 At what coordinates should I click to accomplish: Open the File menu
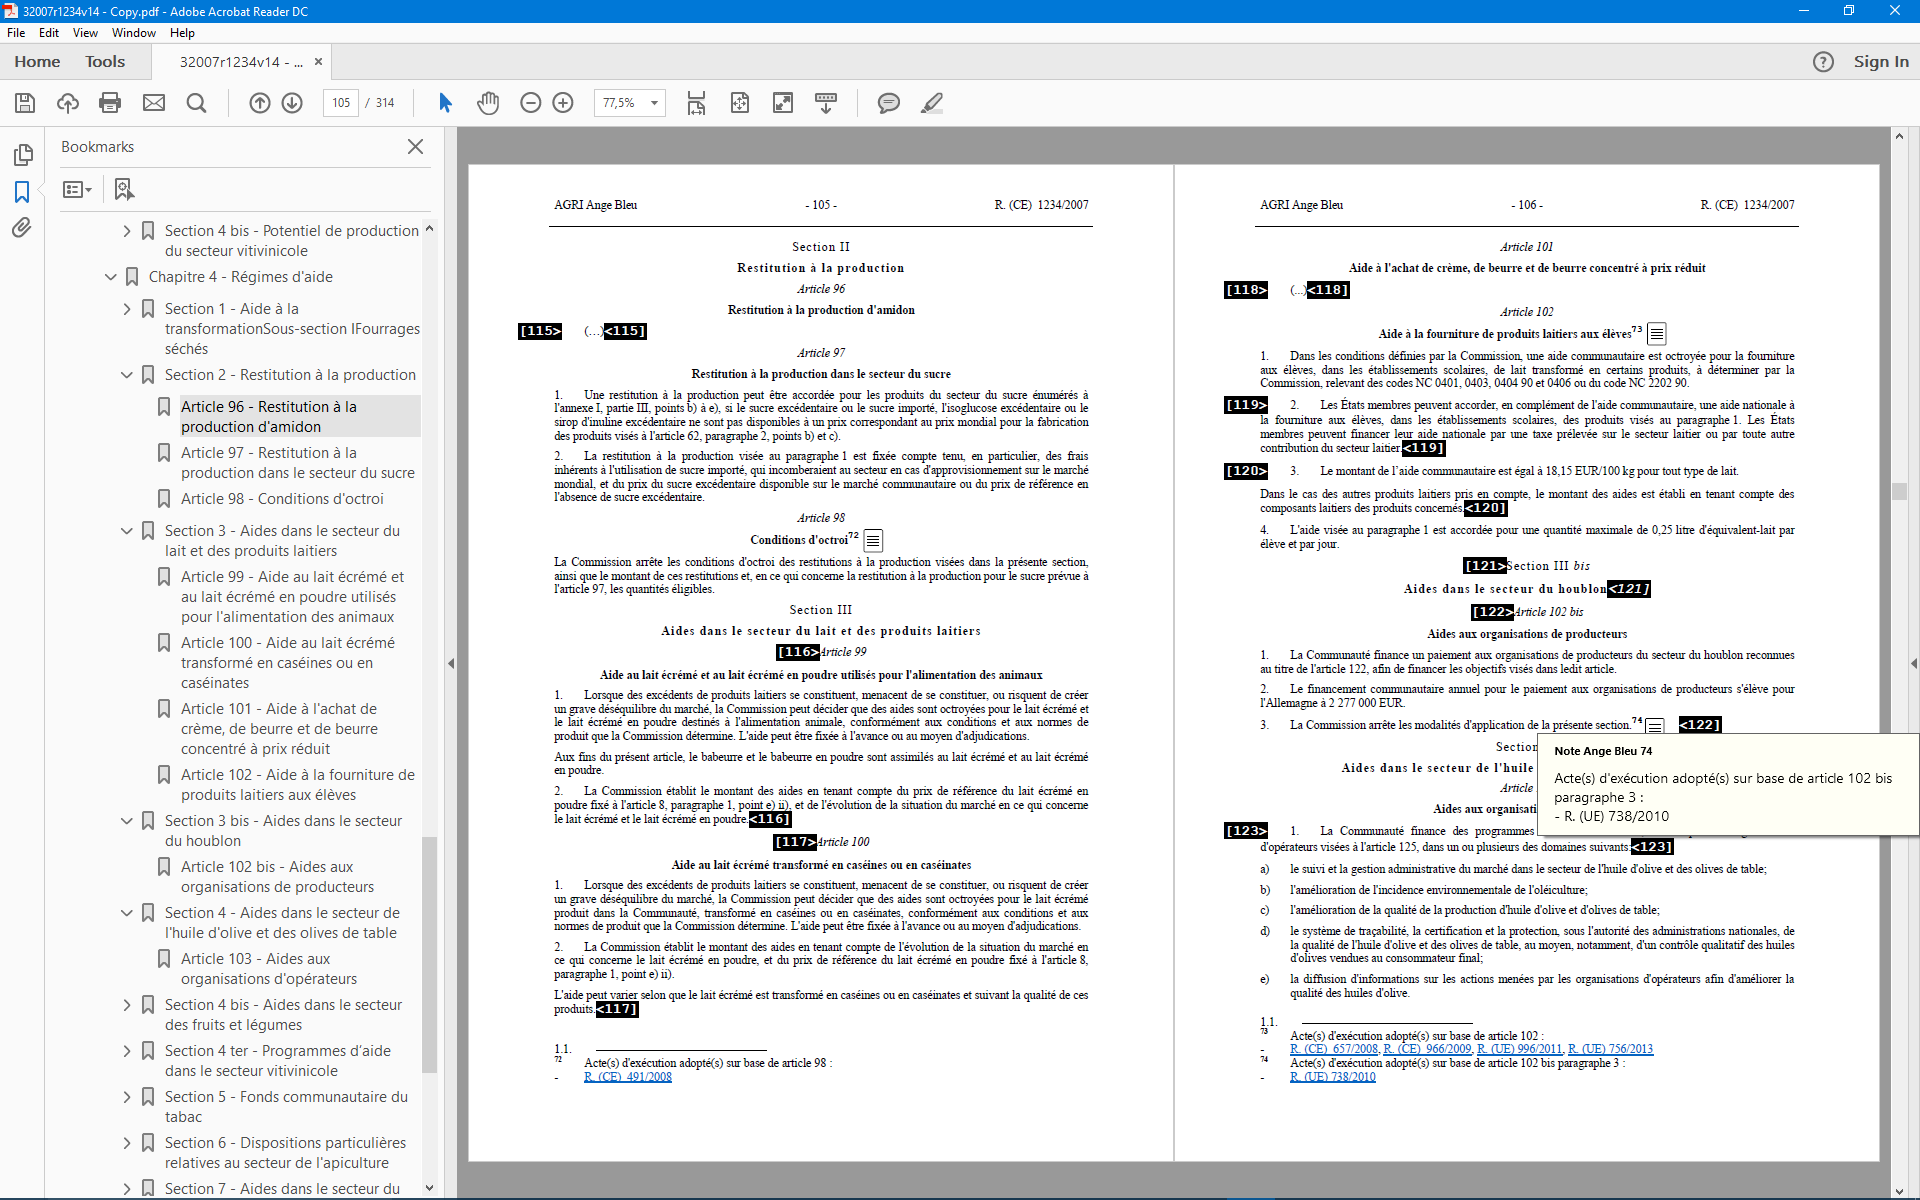pos(16,33)
